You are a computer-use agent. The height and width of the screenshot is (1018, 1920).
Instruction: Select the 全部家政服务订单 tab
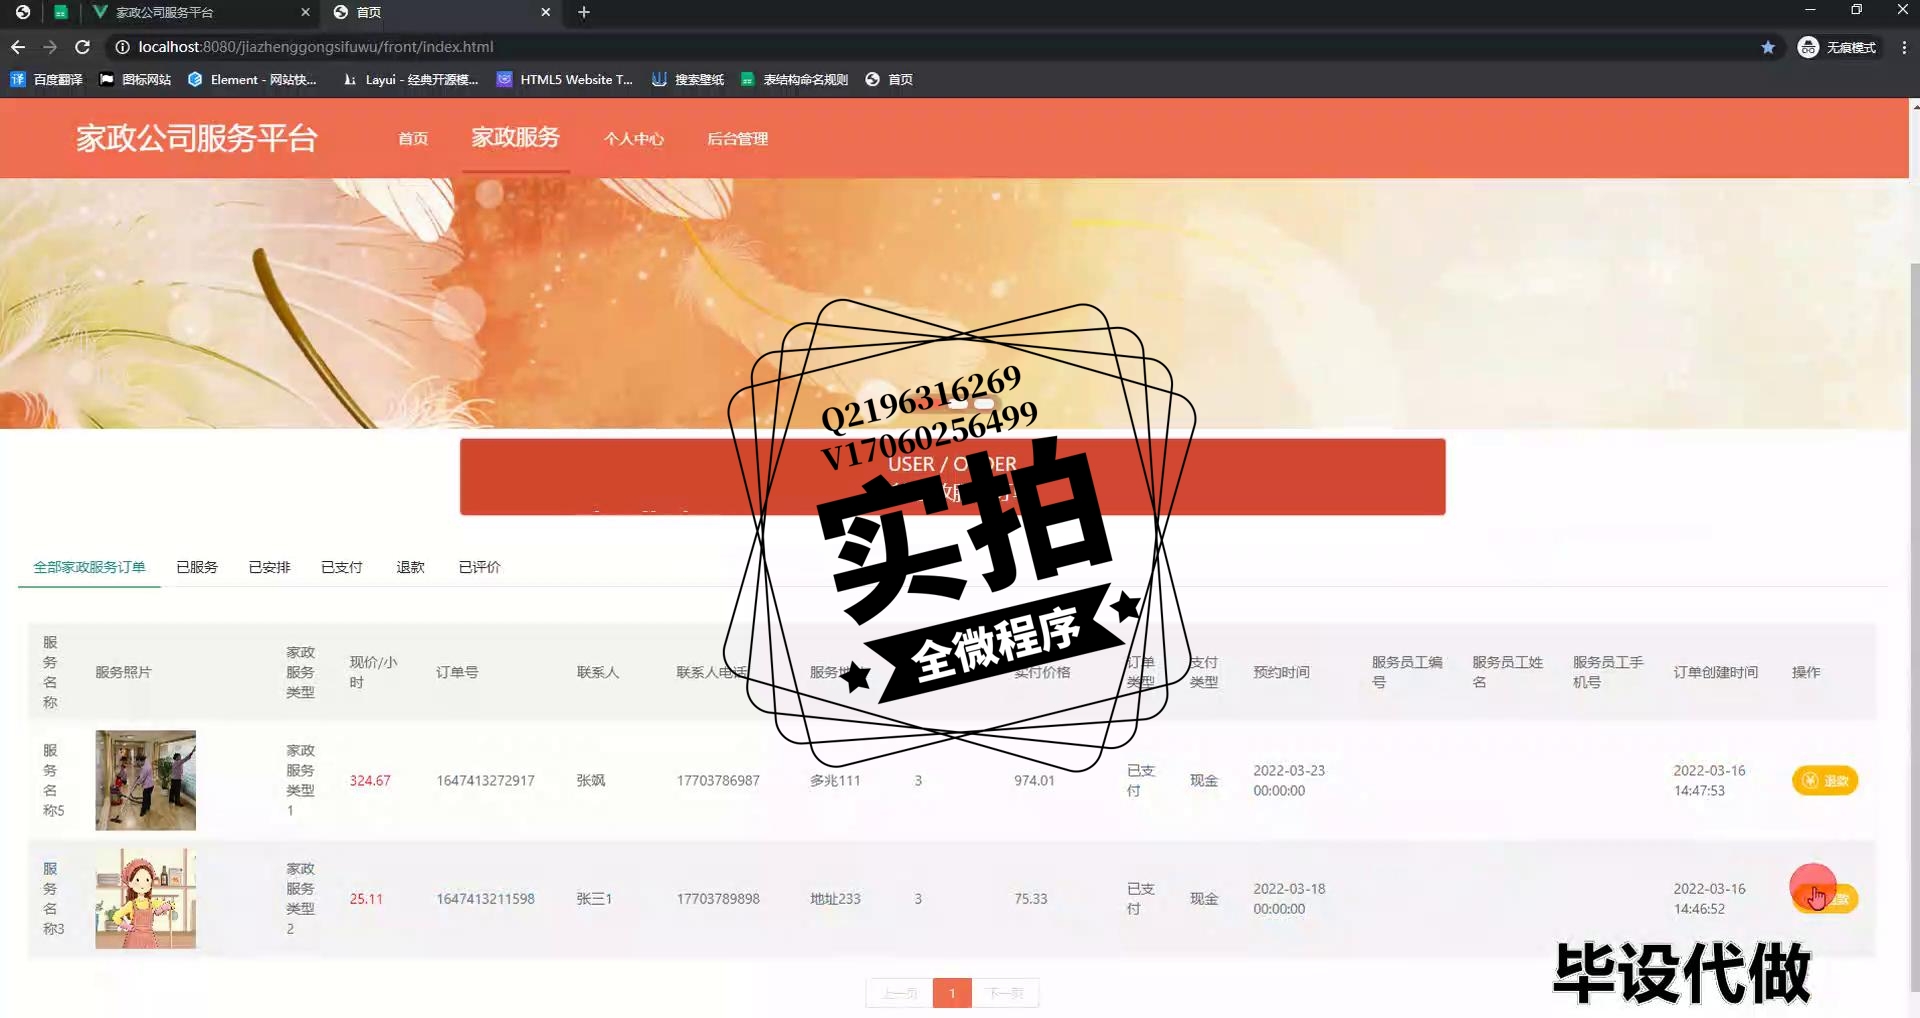pos(89,567)
